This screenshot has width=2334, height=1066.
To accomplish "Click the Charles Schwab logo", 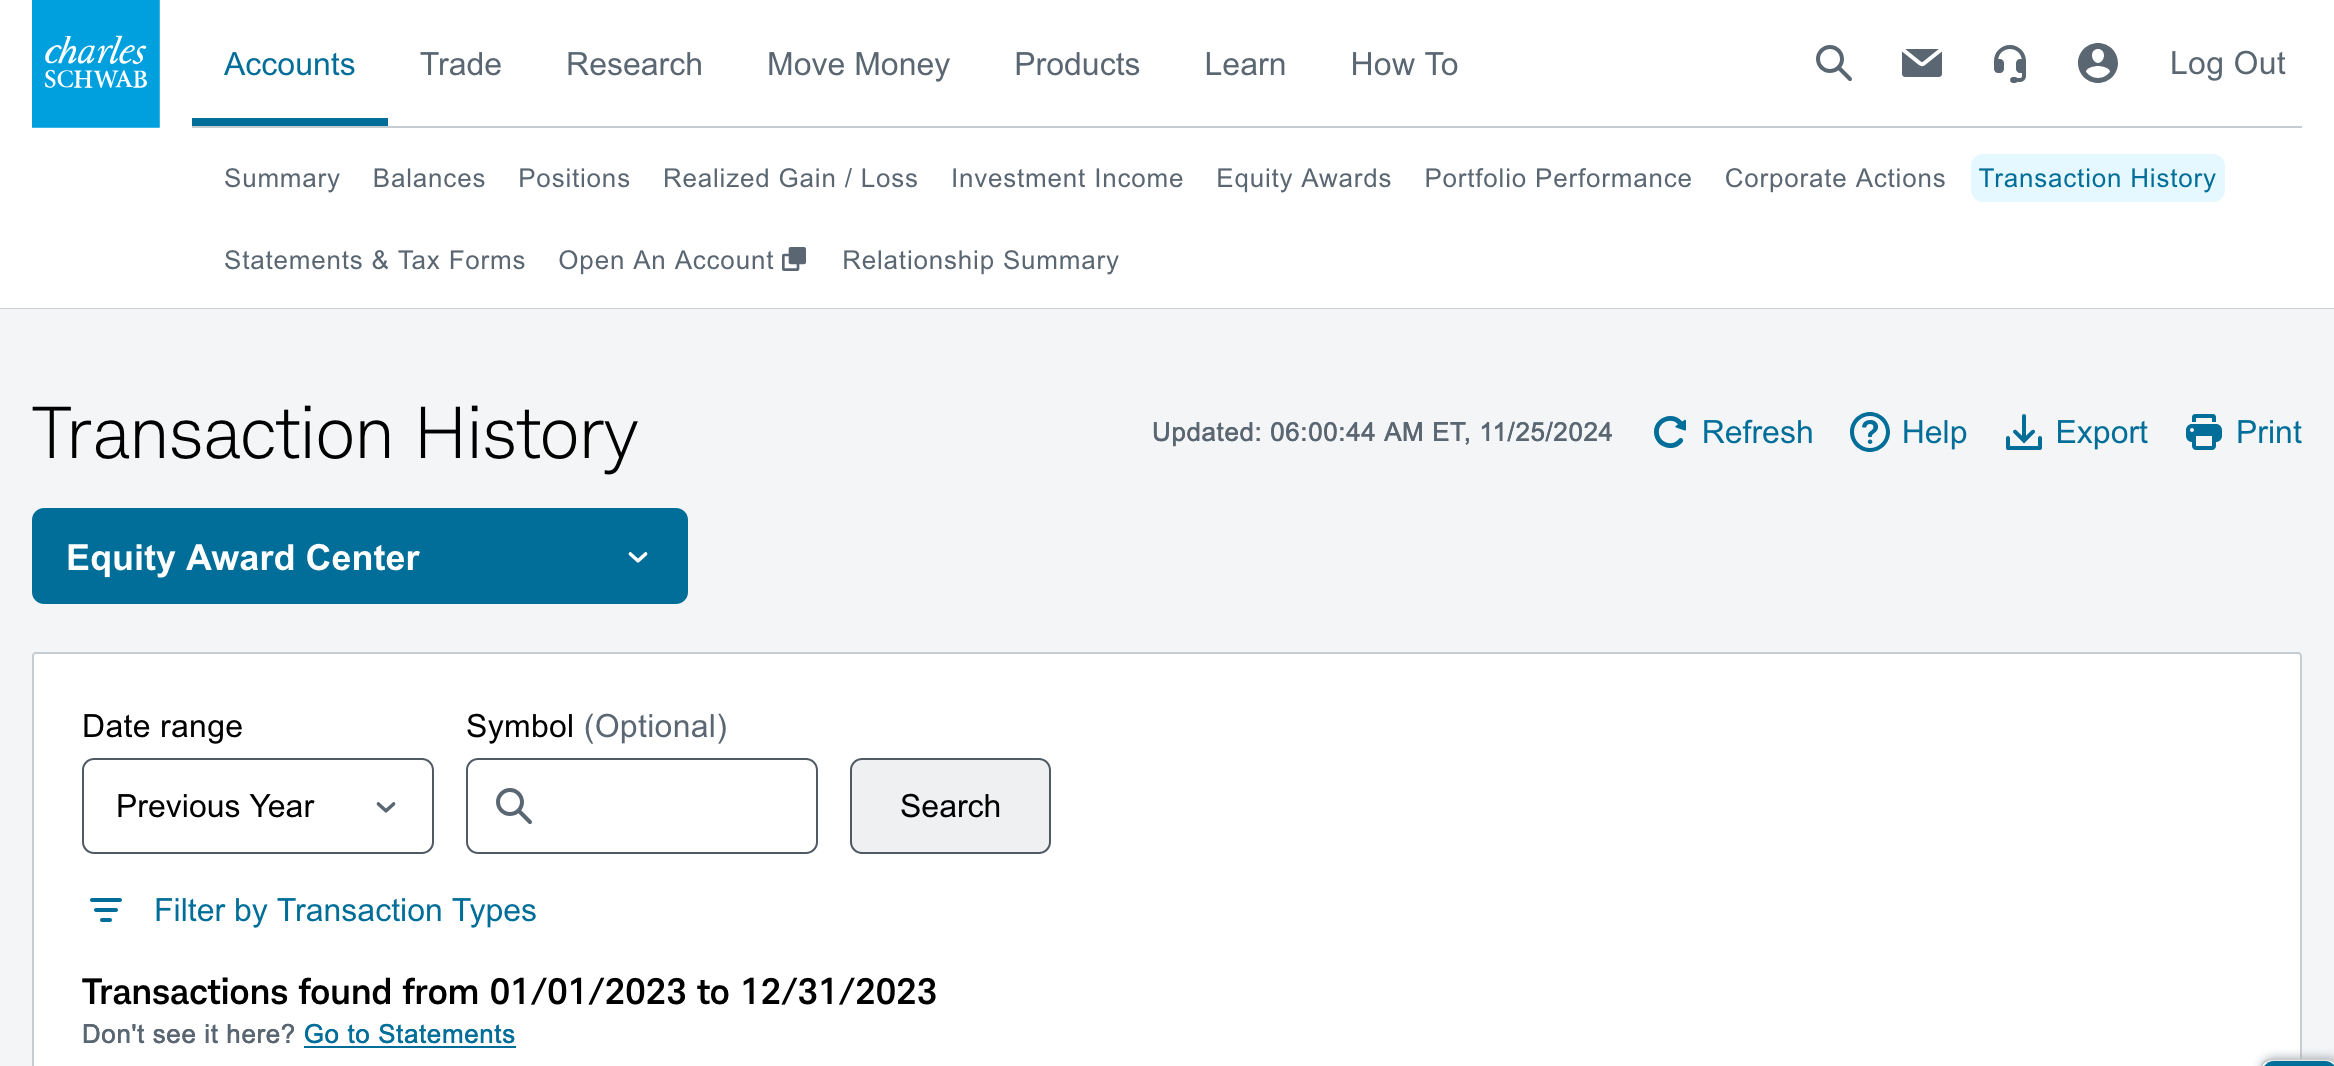I will click(x=96, y=64).
